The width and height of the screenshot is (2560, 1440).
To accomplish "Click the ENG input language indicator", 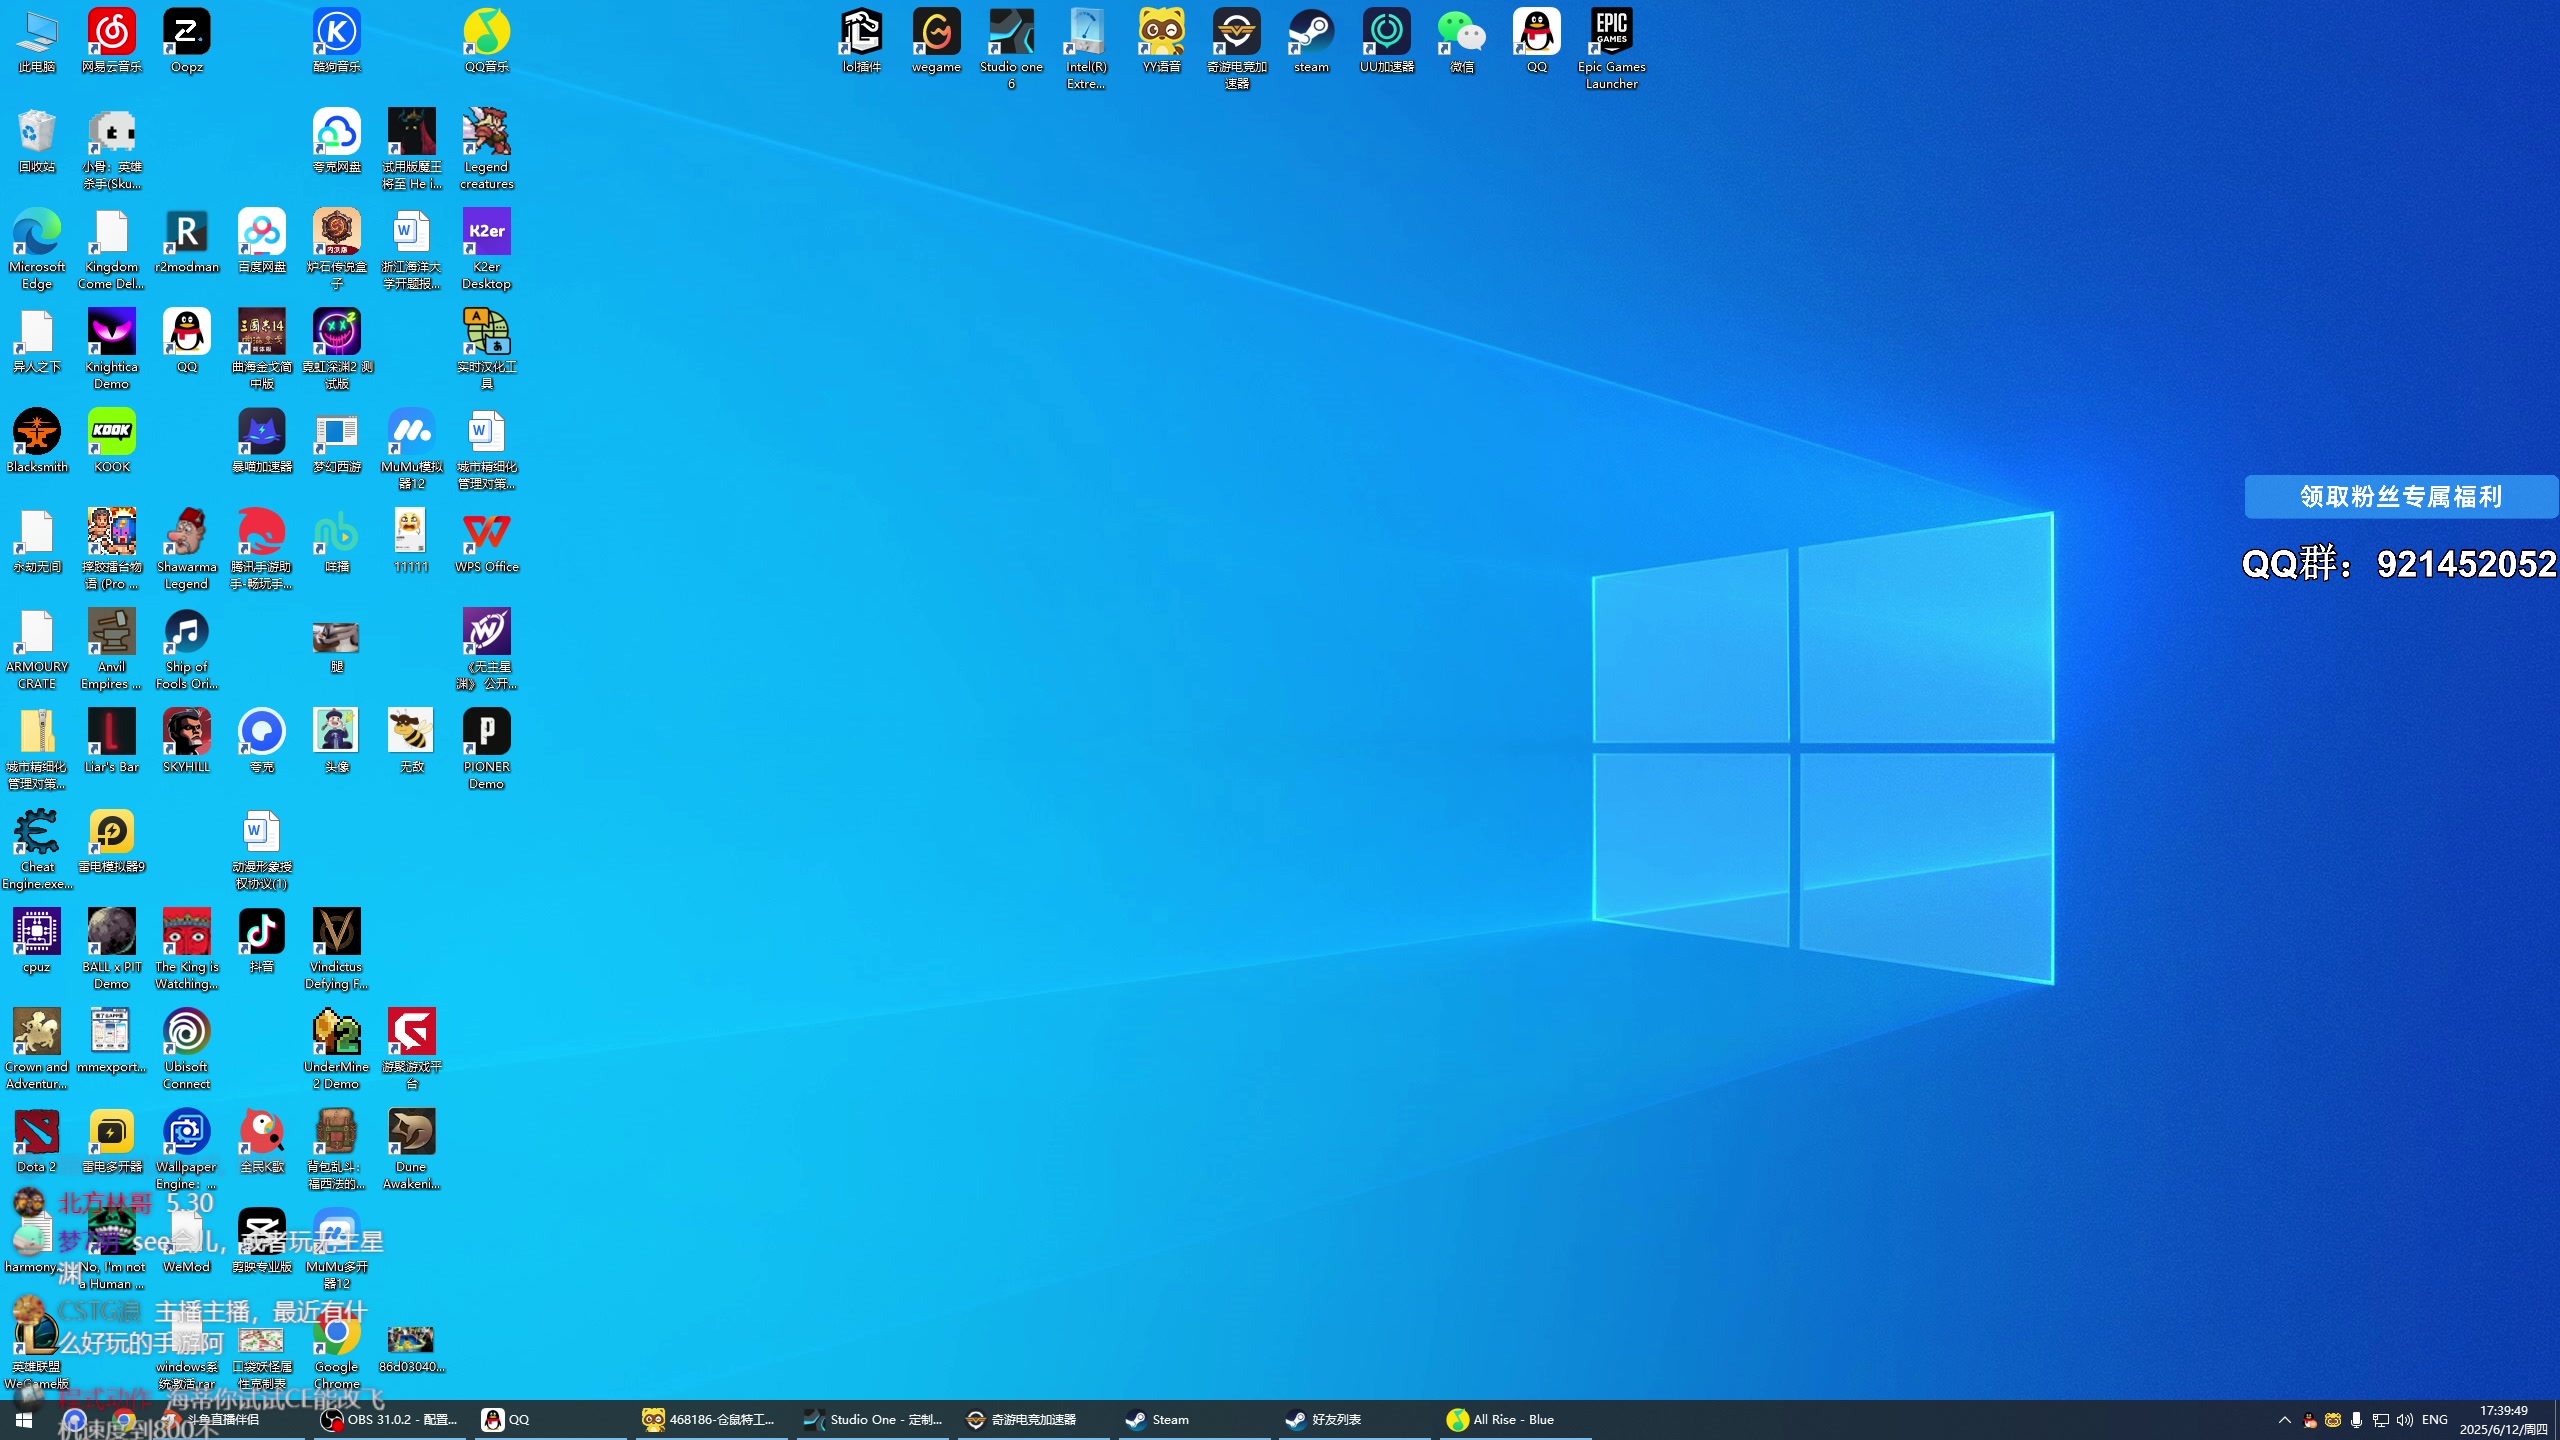I will coord(2435,1419).
